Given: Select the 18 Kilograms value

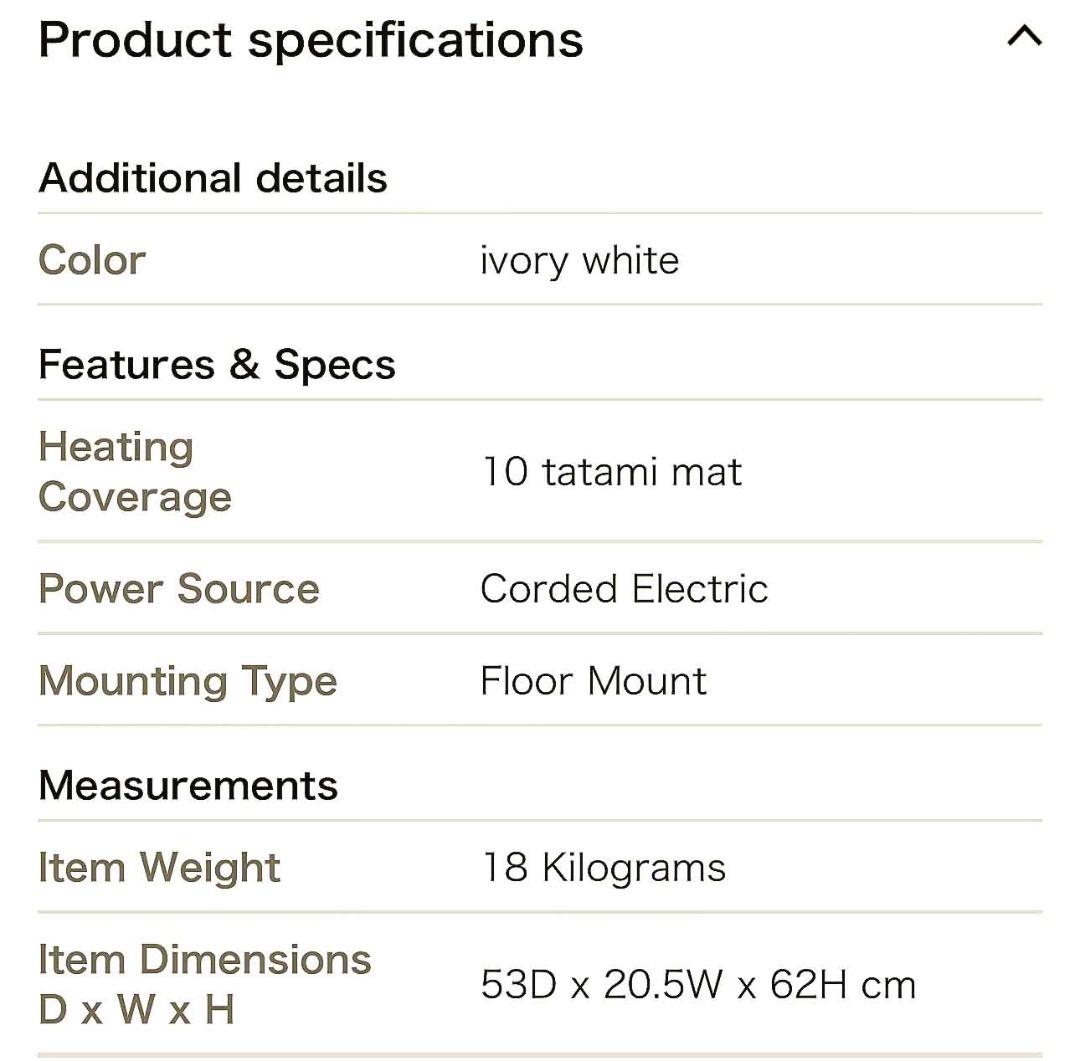Looking at the screenshot, I should click(x=603, y=867).
